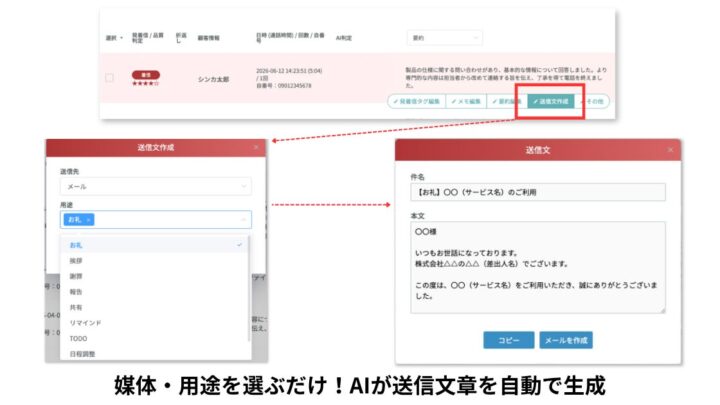The height and width of the screenshot is (405, 720).
Task: Select 共有 from the 用途 list
Action: click(x=155, y=308)
